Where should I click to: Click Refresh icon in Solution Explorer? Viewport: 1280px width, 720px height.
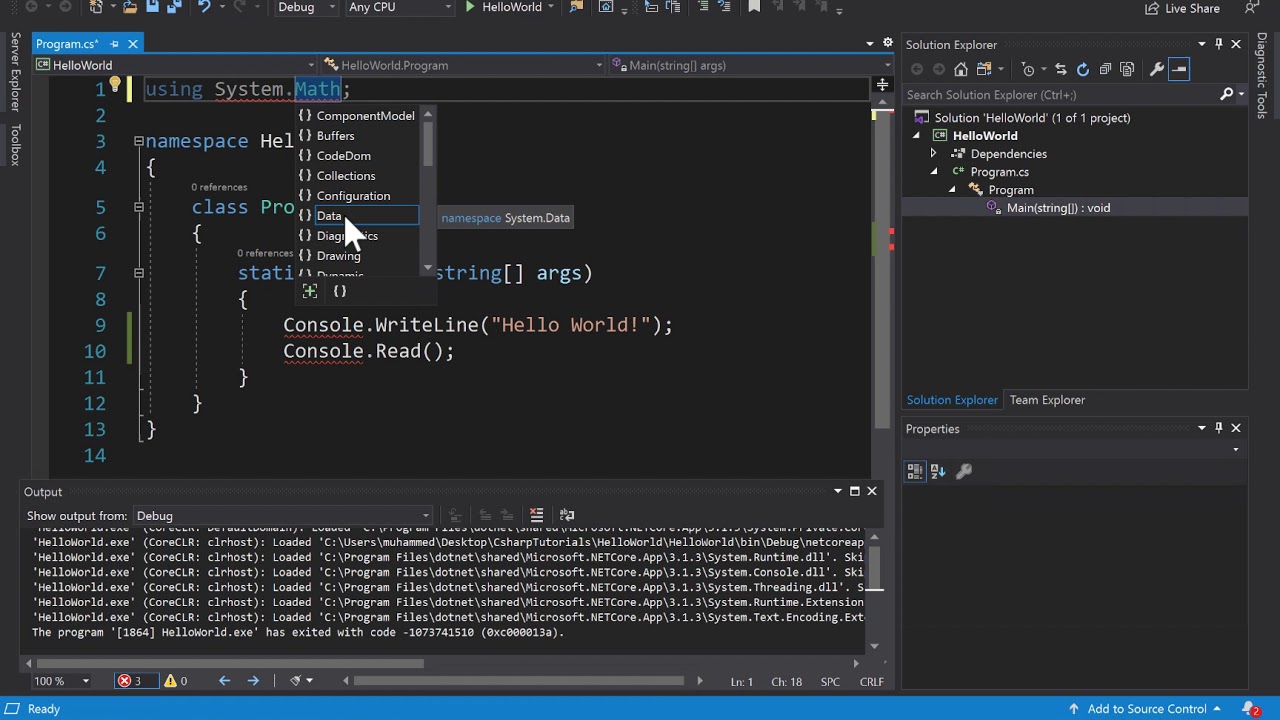click(1083, 69)
